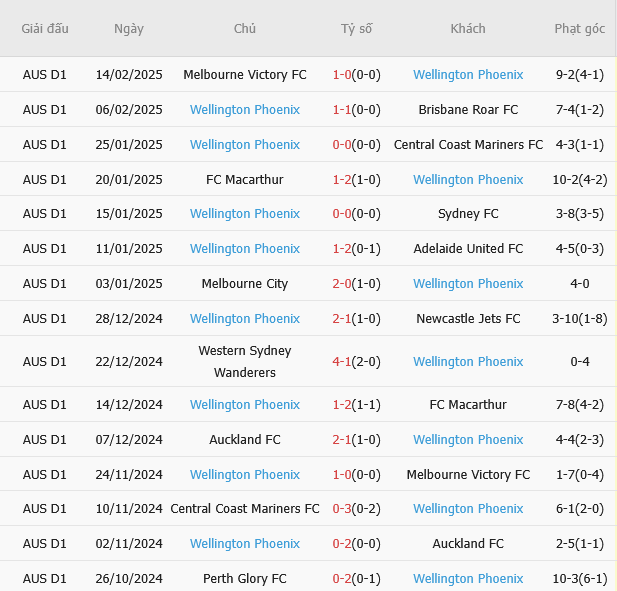617x591 pixels.
Task: Click FC Macarthur away team on 14/12/2024
Action: 468,404
